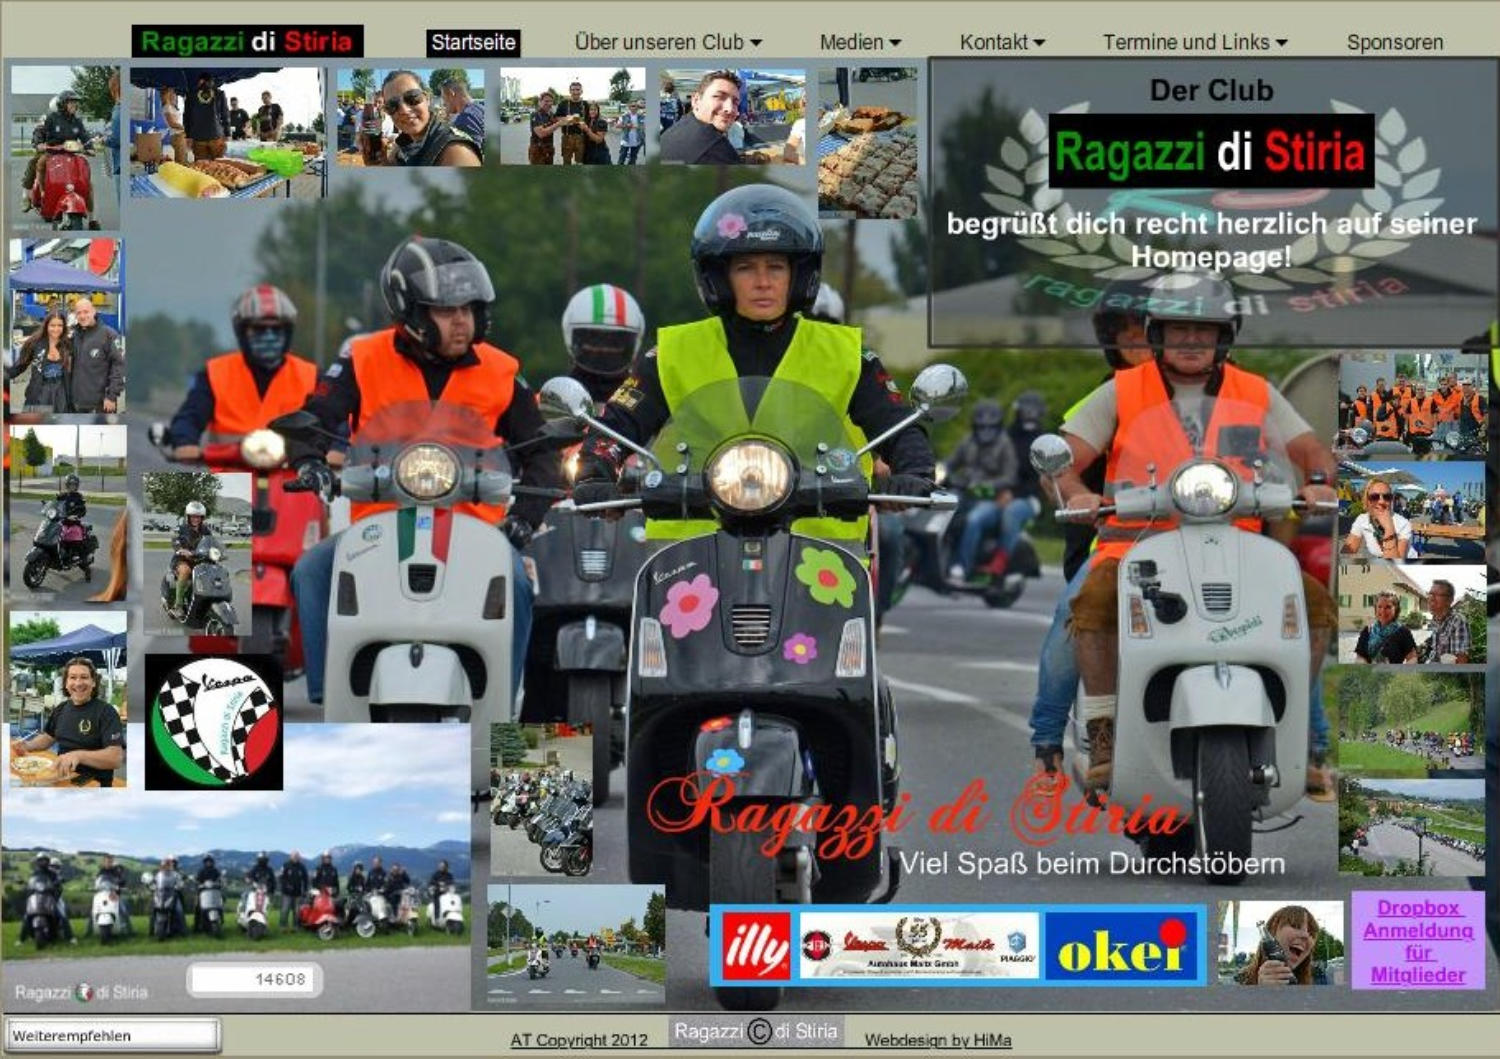
Task: Click the Ragazzi di Stiria header logo
Action: coord(247,41)
